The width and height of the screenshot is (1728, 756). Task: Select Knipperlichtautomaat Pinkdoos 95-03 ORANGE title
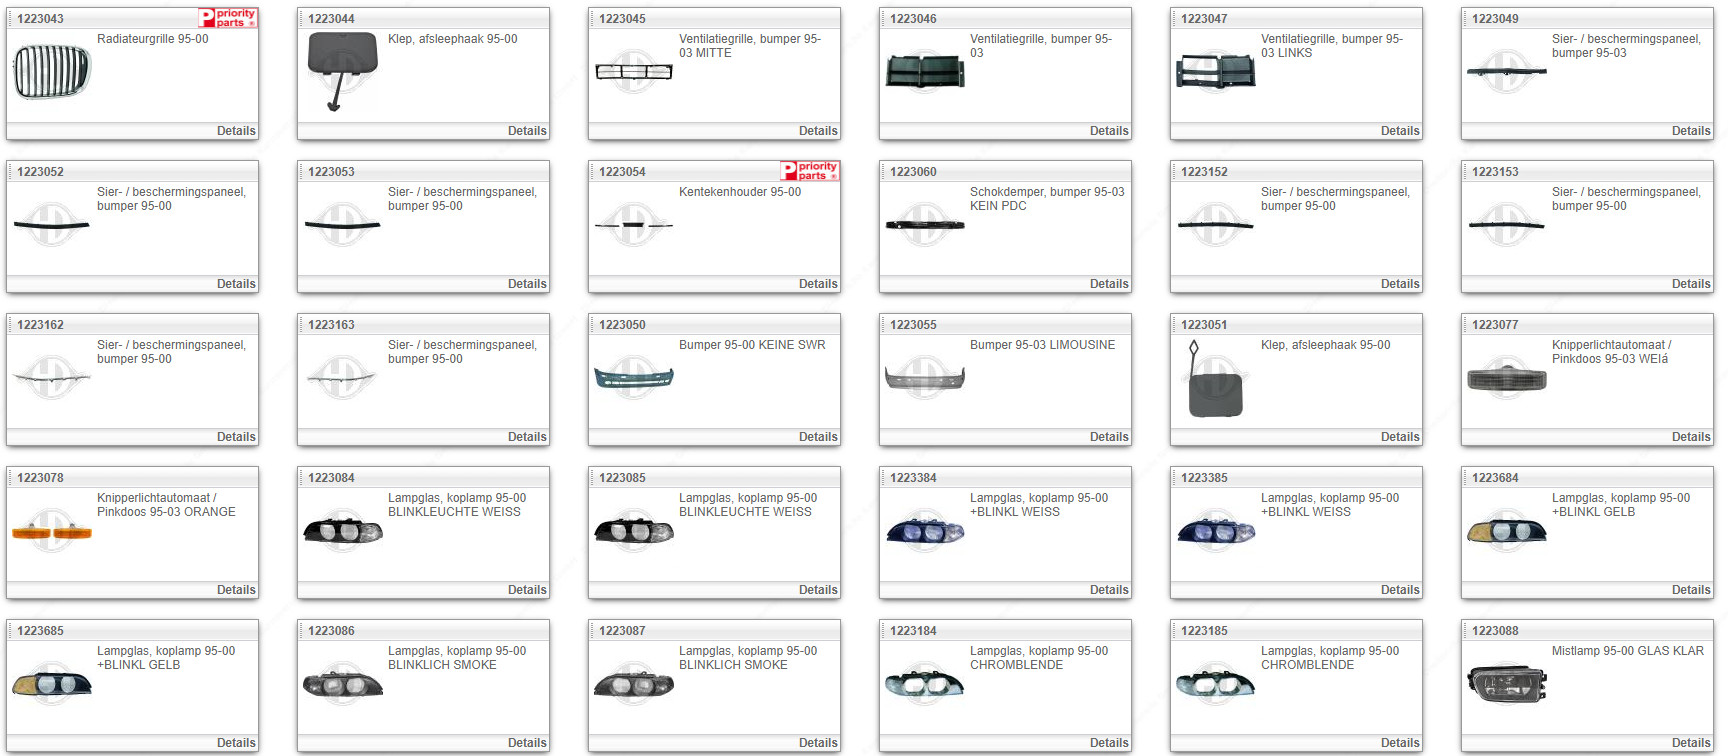(x=166, y=505)
